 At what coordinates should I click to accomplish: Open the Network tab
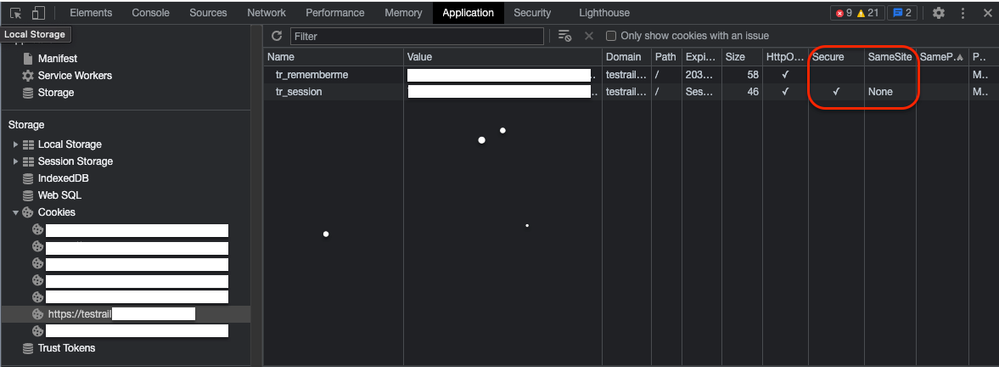click(x=266, y=13)
